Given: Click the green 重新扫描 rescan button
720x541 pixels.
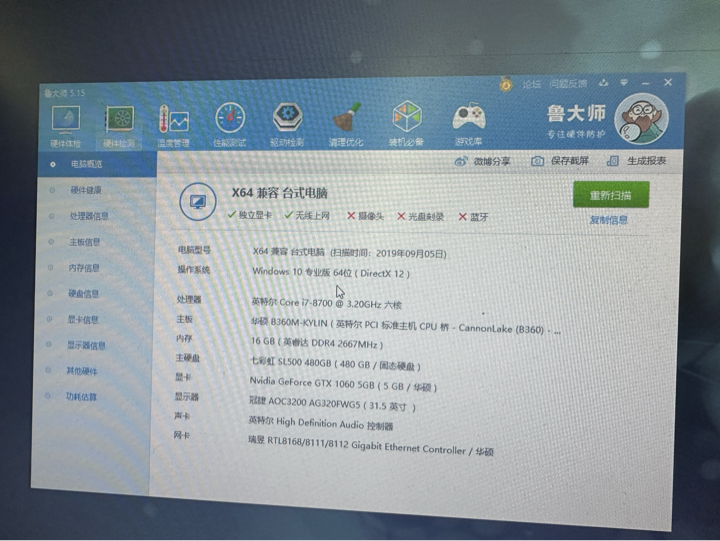Looking at the screenshot, I should pos(611,195).
